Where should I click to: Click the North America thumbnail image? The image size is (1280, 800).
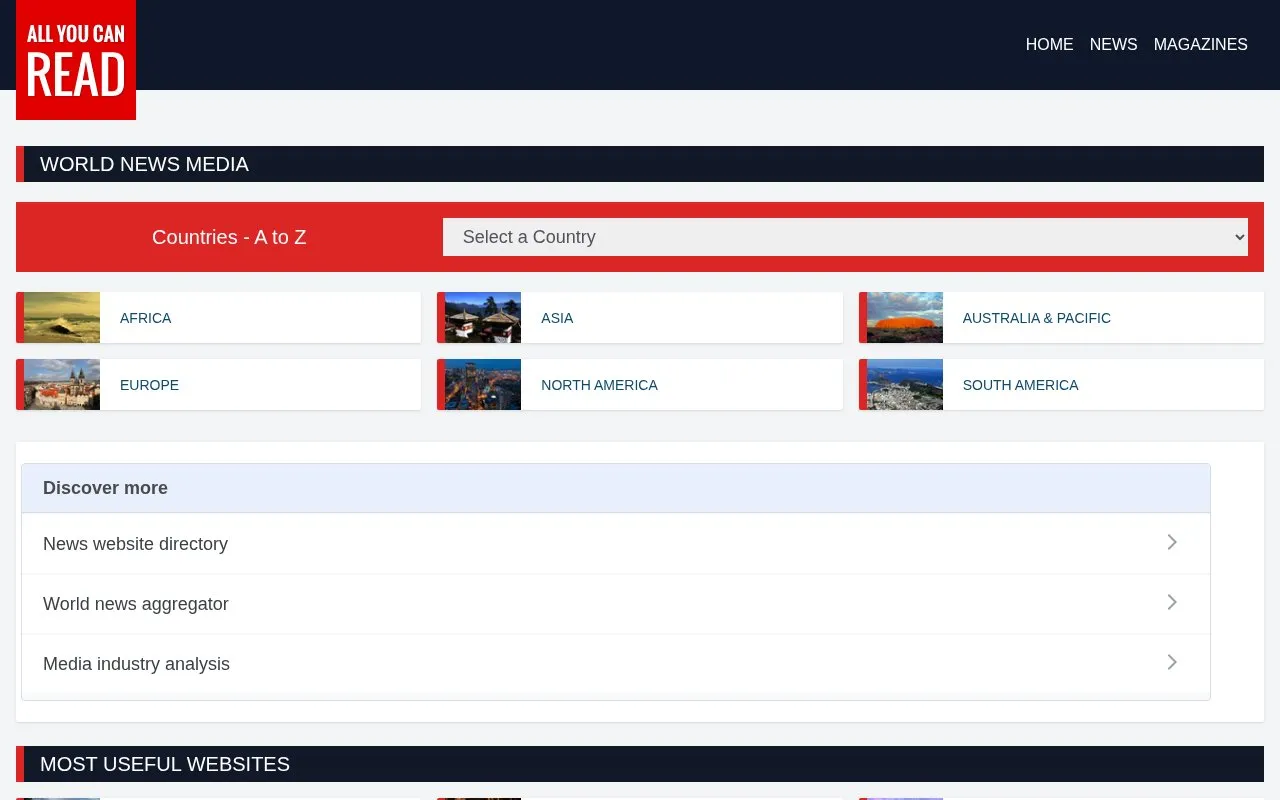483,384
